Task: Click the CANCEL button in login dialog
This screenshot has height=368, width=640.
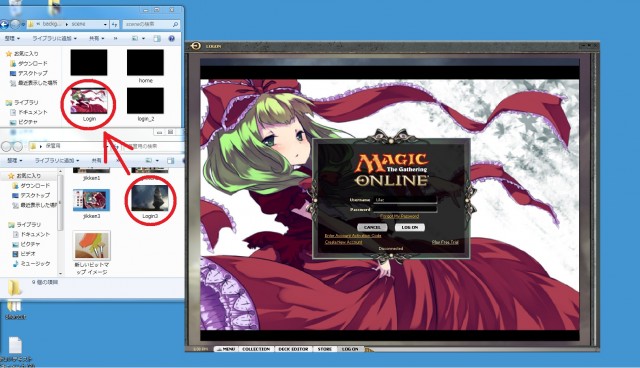Action: [x=372, y=227]
